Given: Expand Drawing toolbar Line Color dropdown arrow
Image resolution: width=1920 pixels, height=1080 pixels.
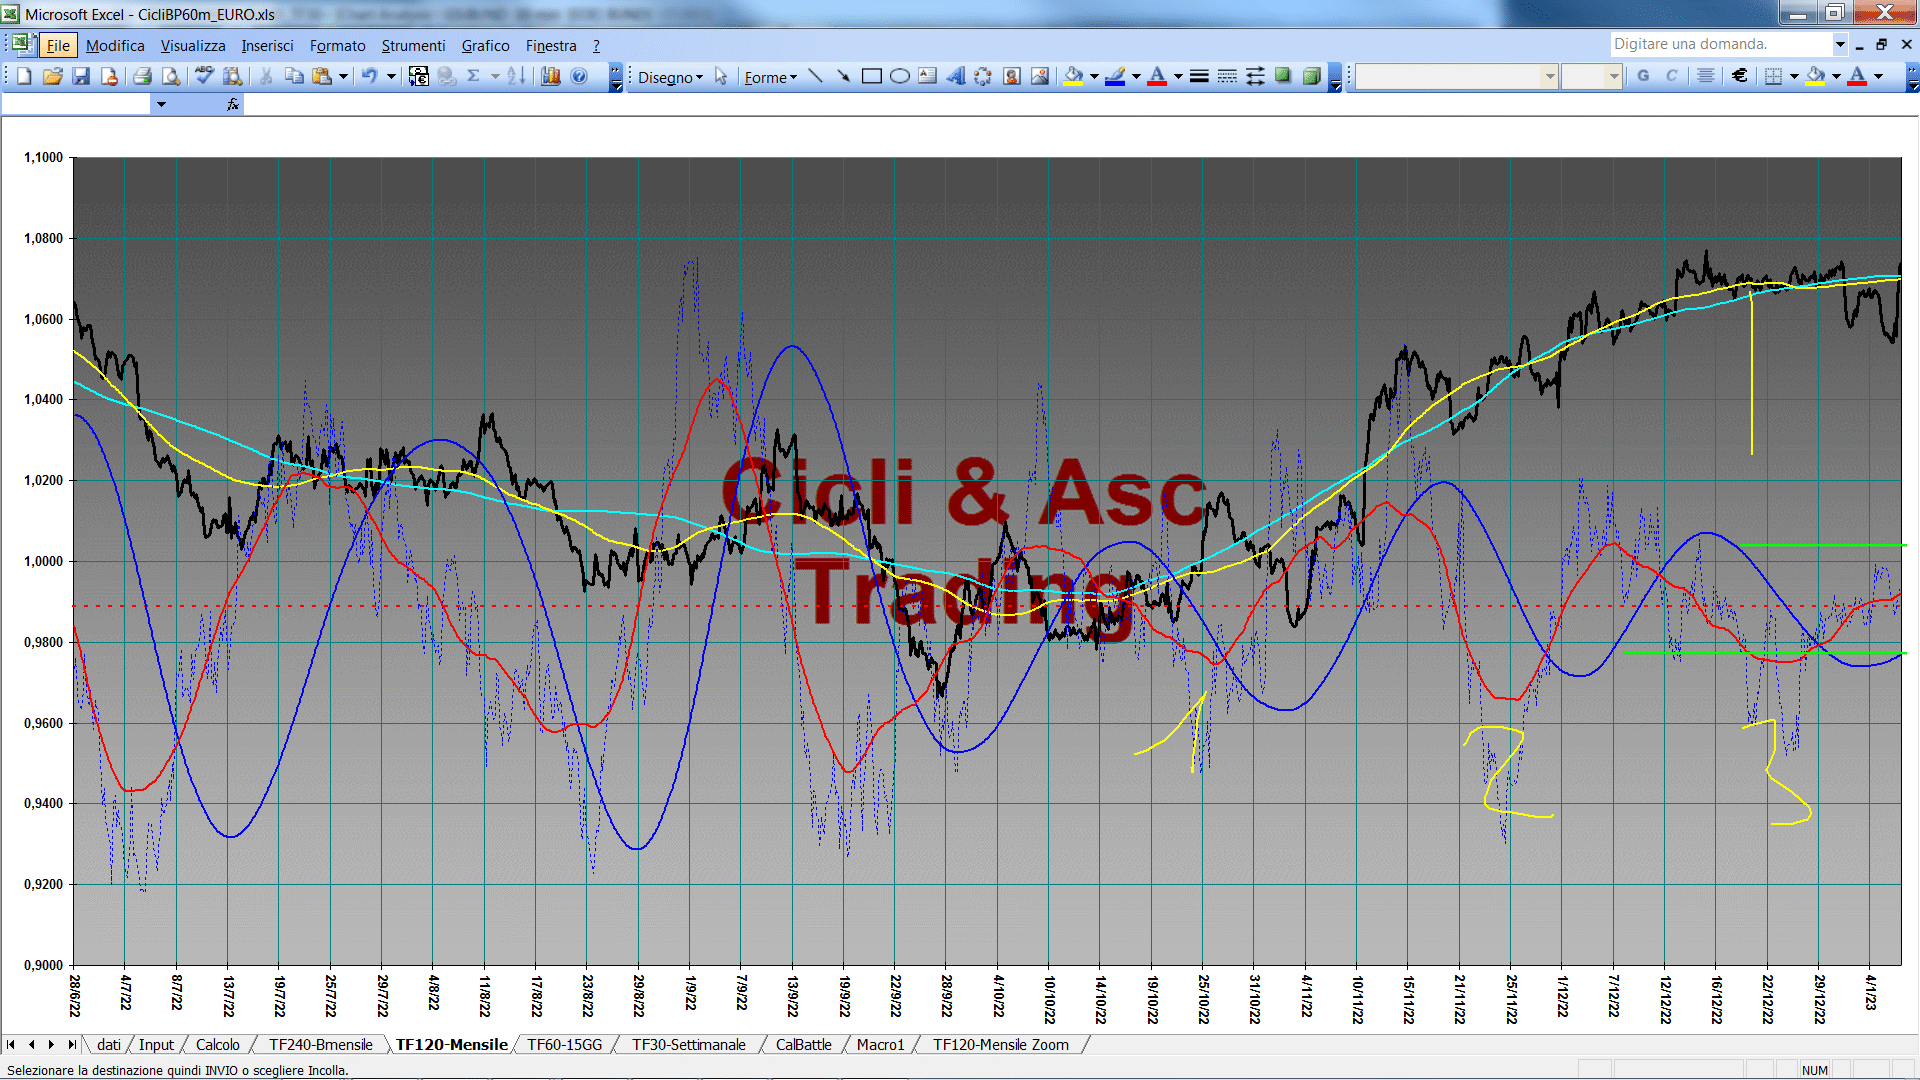Looking at the screenshot, I should point(1136,76).
